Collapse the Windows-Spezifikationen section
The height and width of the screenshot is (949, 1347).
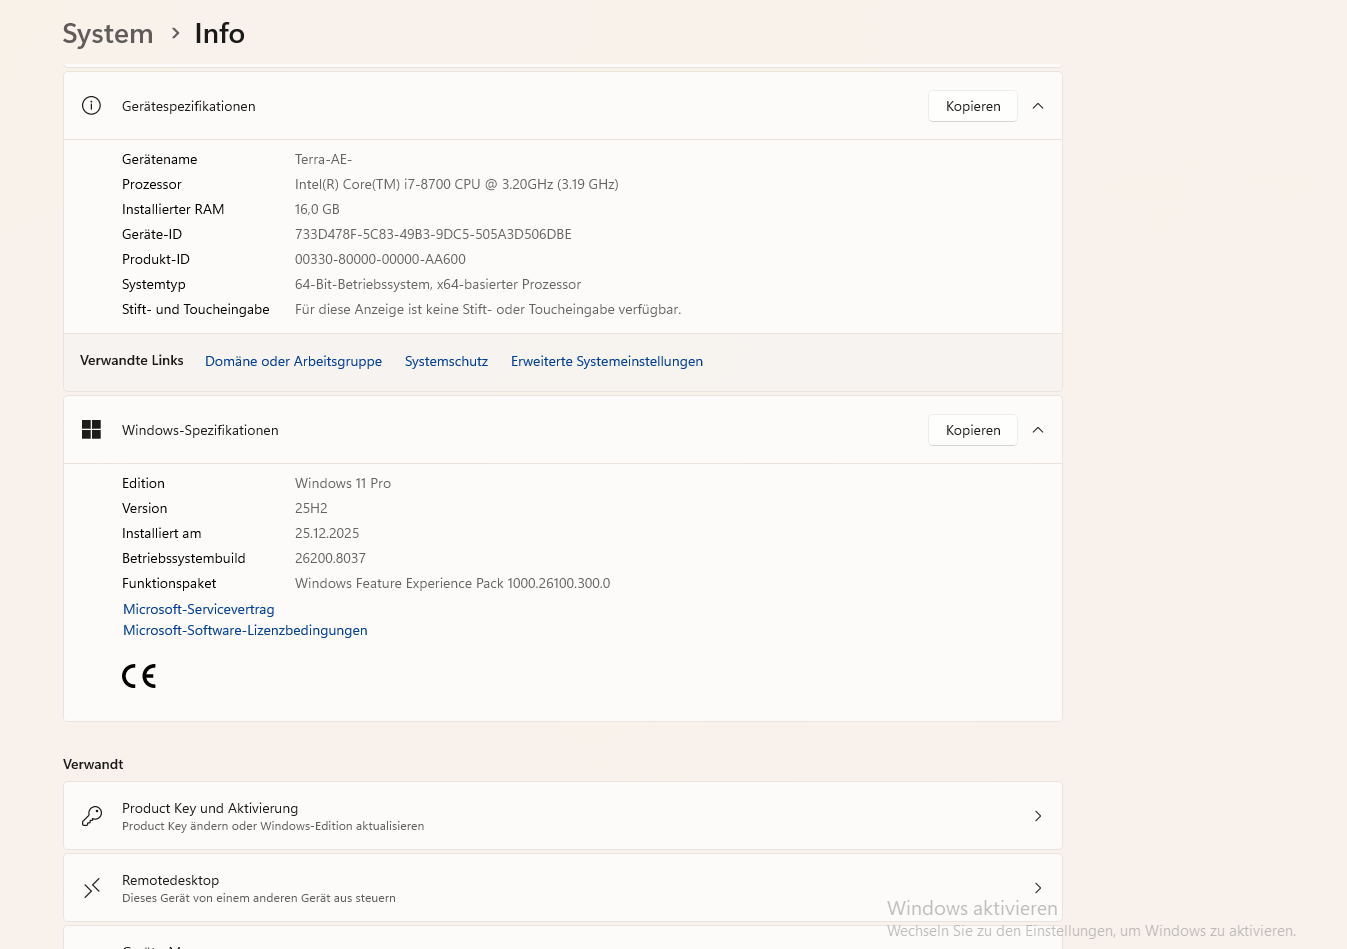(x=1038, y=430)
